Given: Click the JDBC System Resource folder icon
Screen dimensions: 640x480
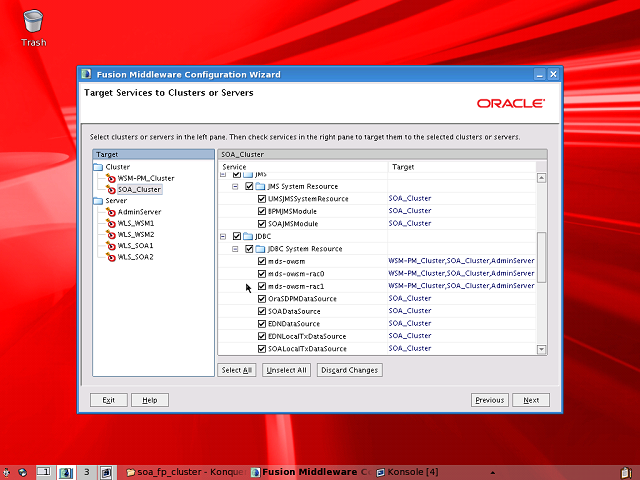Looking at the screenshot, I should 260,249.
